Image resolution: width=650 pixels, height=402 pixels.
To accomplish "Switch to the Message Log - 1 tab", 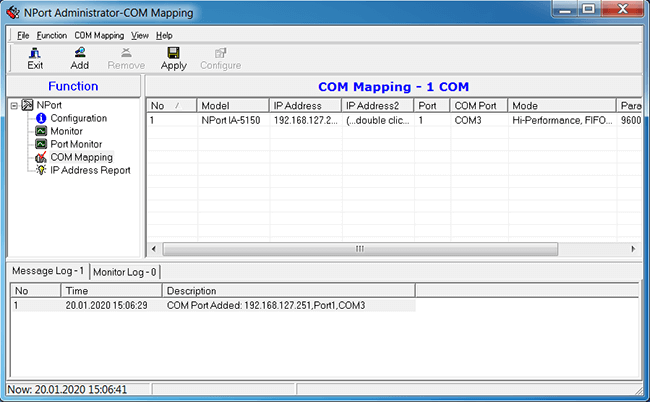I will click(x=48, y=271).
